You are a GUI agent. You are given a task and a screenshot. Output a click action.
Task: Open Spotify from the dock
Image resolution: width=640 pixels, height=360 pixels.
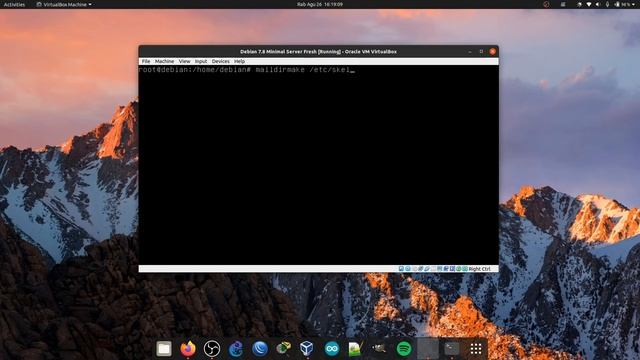tap(404, 349)
